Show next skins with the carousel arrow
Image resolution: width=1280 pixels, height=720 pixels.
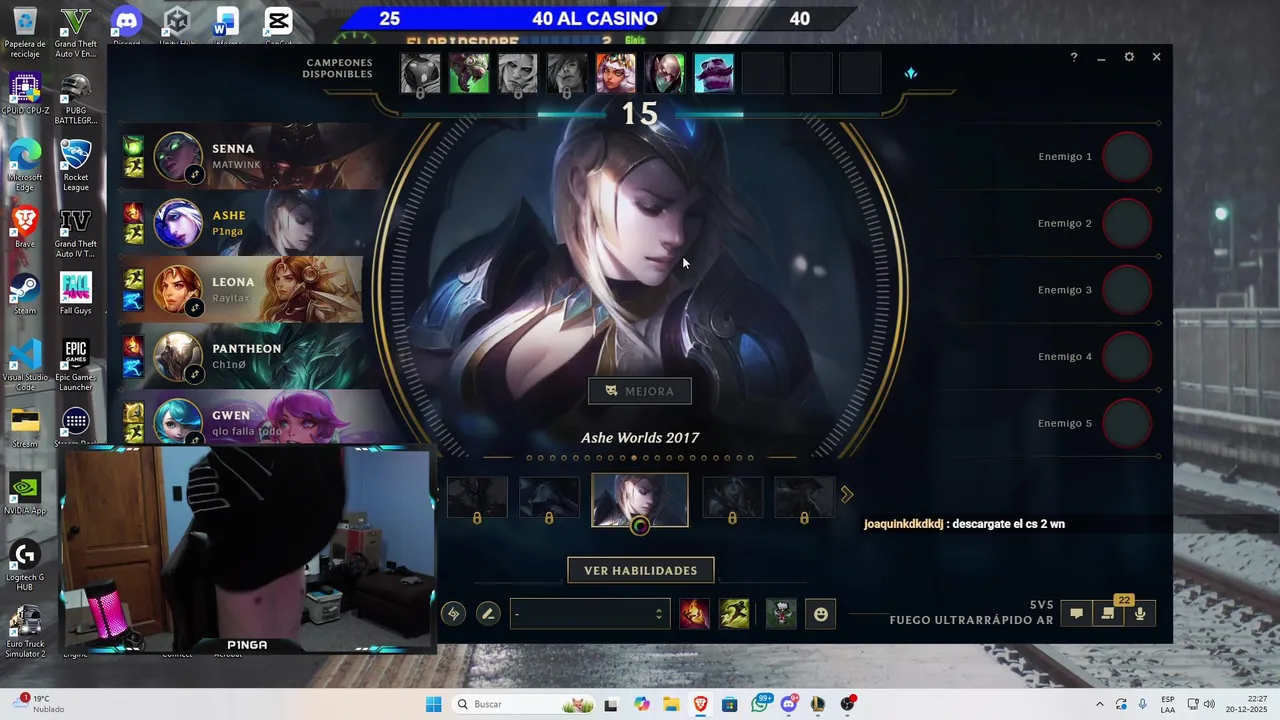point(847,495)
